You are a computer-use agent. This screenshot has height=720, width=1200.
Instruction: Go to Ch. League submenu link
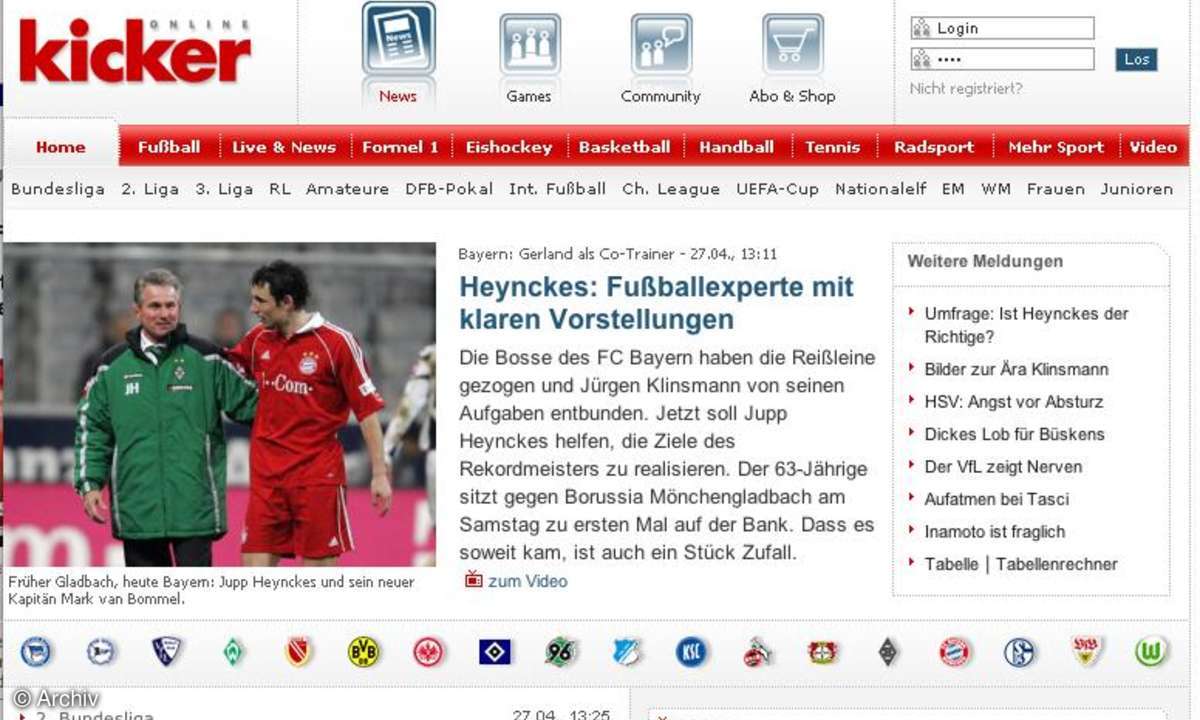[x=671, y=189]
